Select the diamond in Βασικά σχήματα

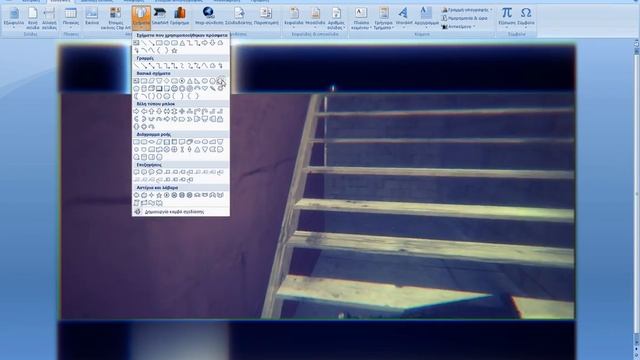pyautogui.click(x=167, y=81)
